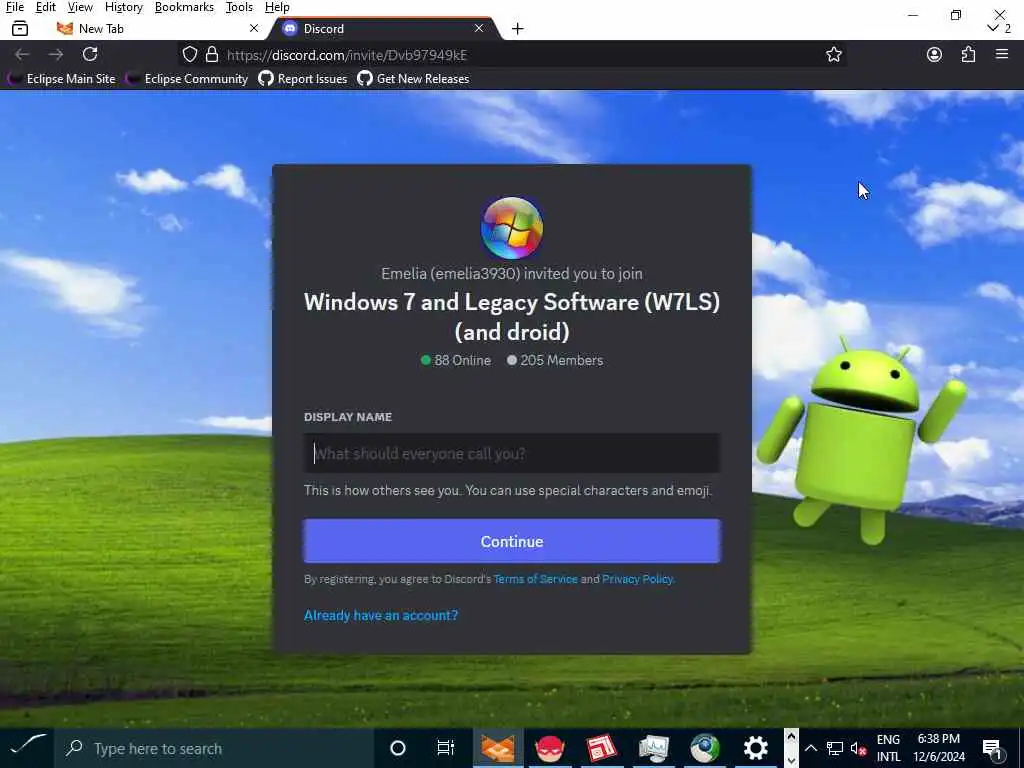This screenshot has width=1024, height=768.
Task: Click the muted volume tray icon
Action: [x=858, y=748]
